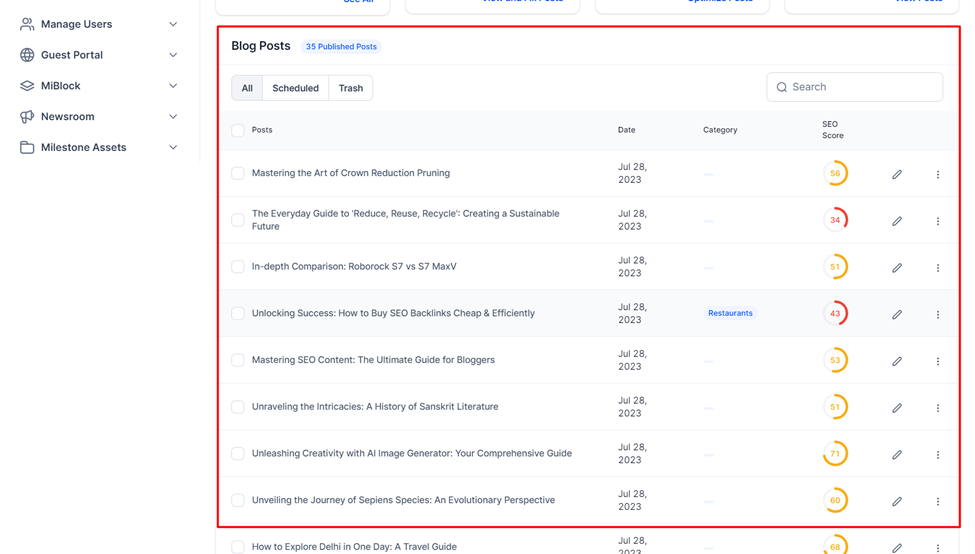Click the Milestone Assets folder icon
Viewport: 975px width, 554px height.
[x=27, y=147]
